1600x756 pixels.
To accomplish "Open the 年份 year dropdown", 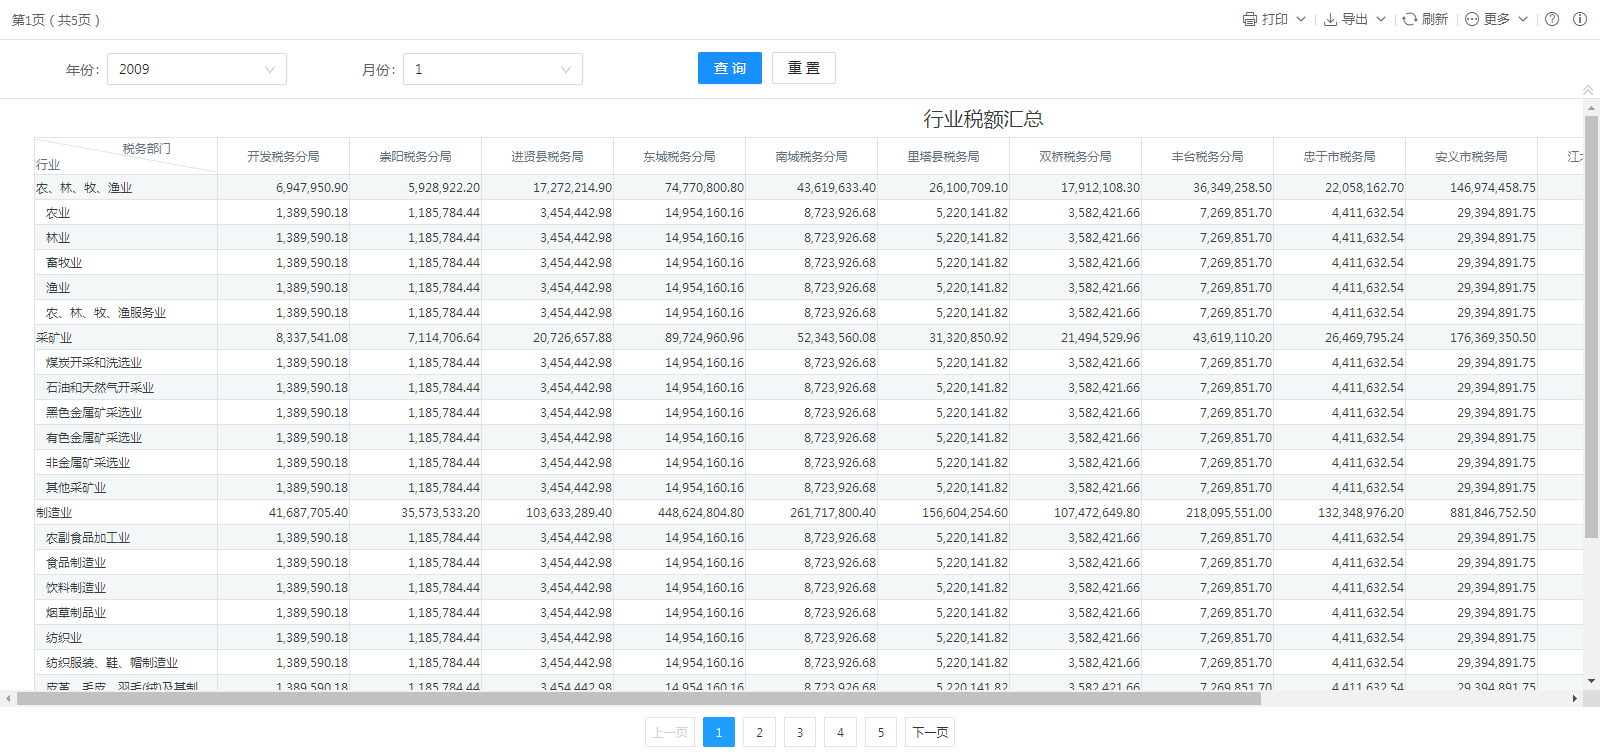I will click(x=197, y=69).
